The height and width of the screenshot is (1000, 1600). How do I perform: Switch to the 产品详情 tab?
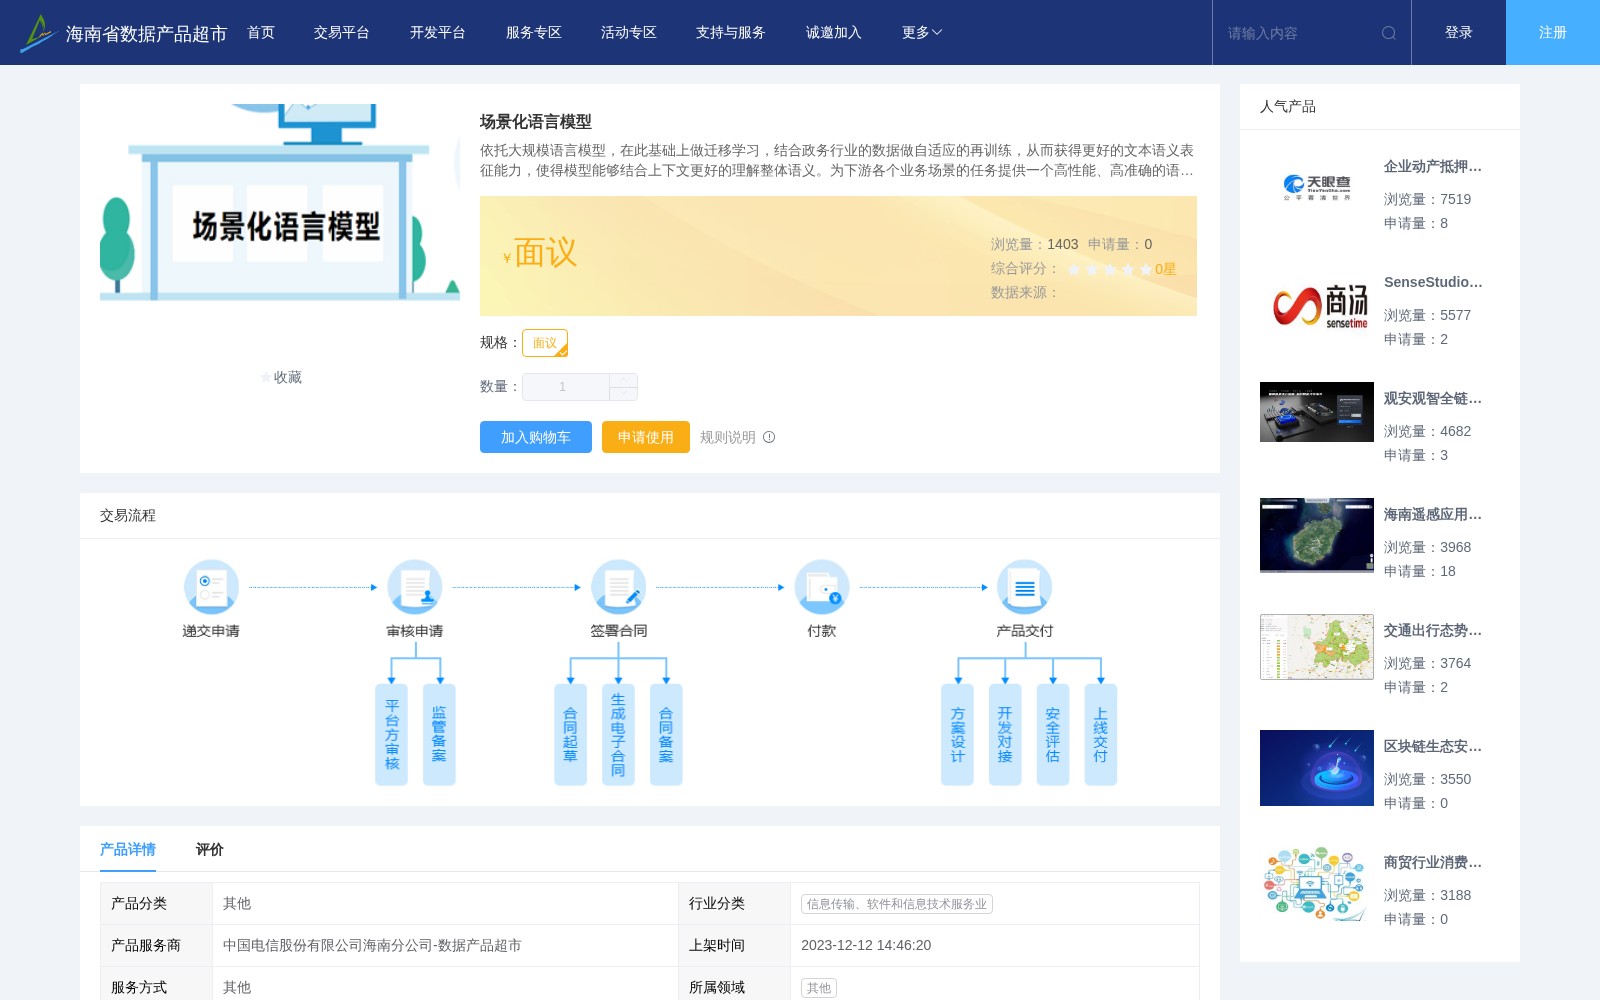pyautogui.click(x=128, y=850)
